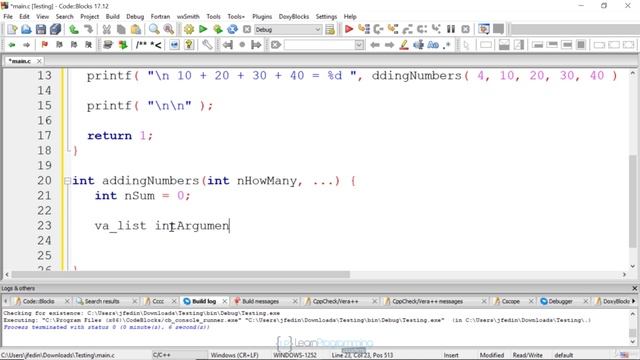Open the Debug menu
The width and height of the screenshot is (640, 360).
135,16
